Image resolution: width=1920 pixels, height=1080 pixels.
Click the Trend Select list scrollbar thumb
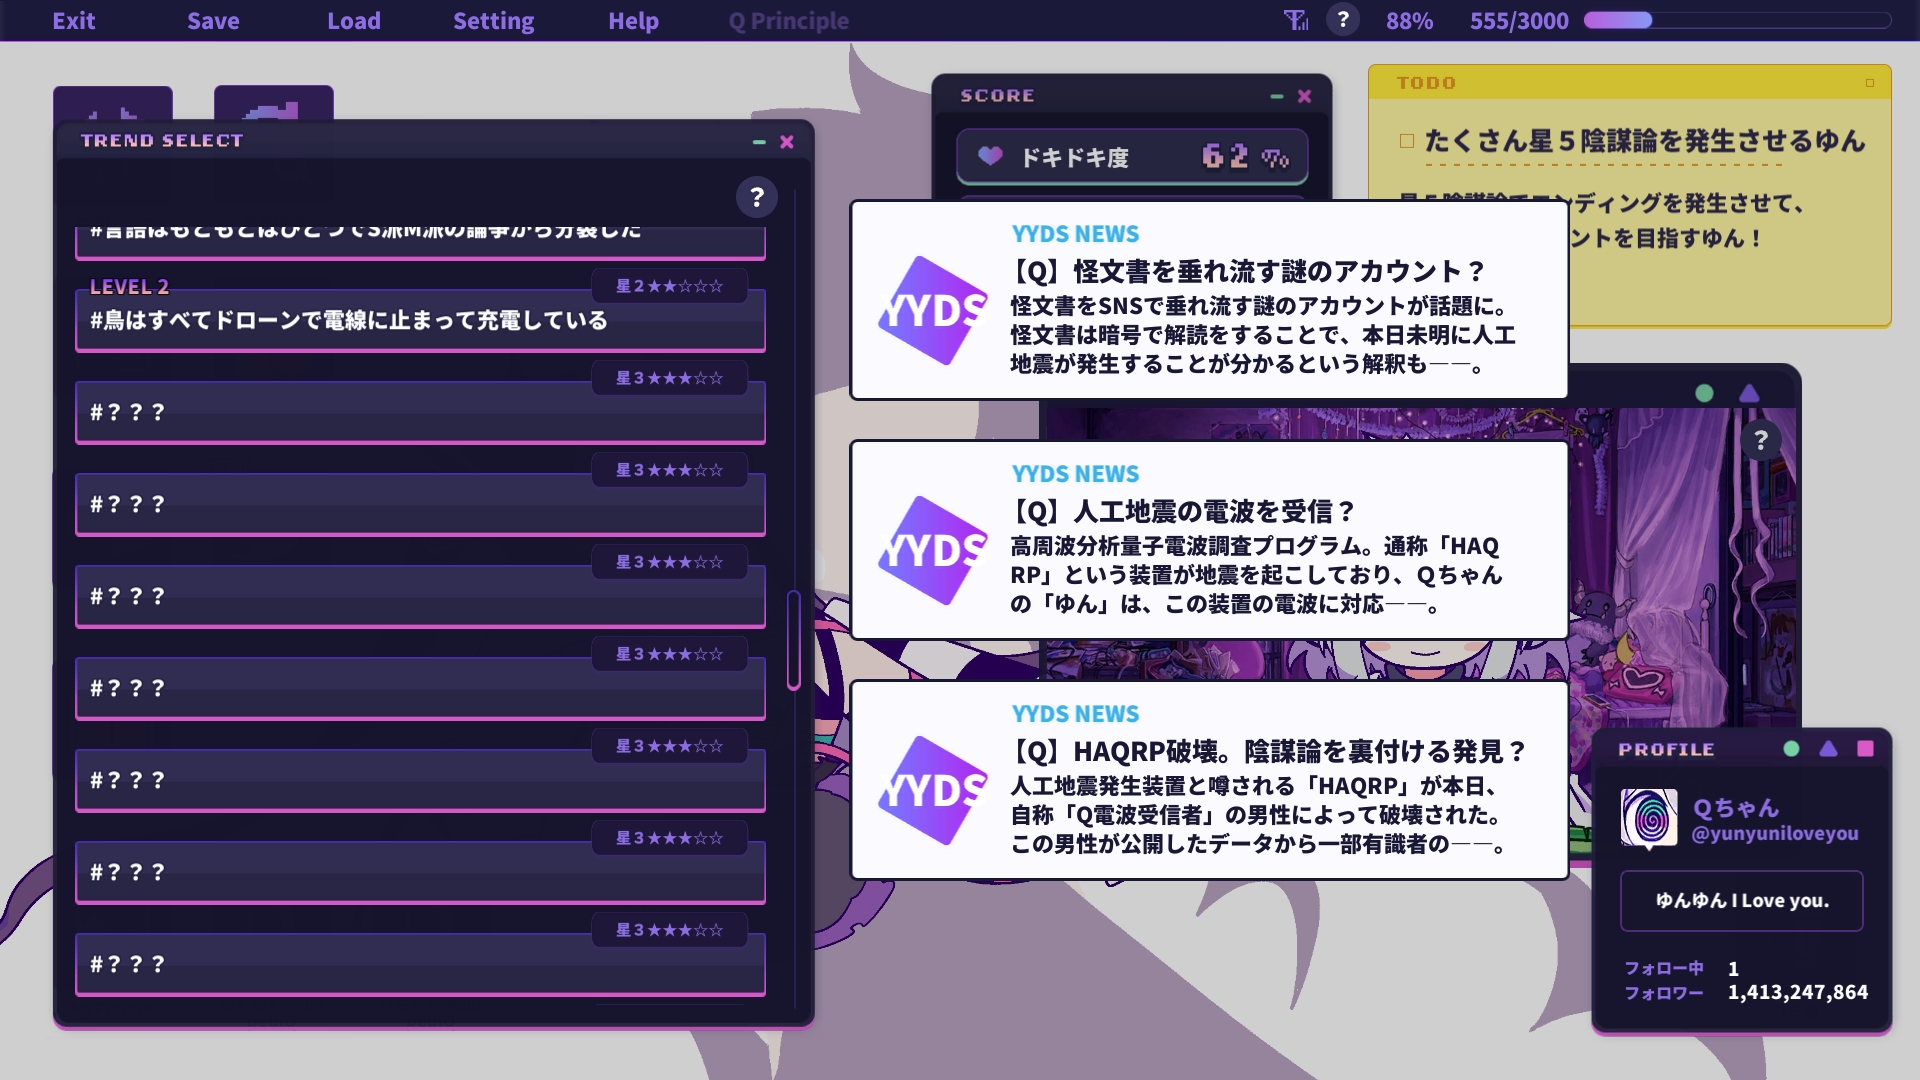pos(794,640)
